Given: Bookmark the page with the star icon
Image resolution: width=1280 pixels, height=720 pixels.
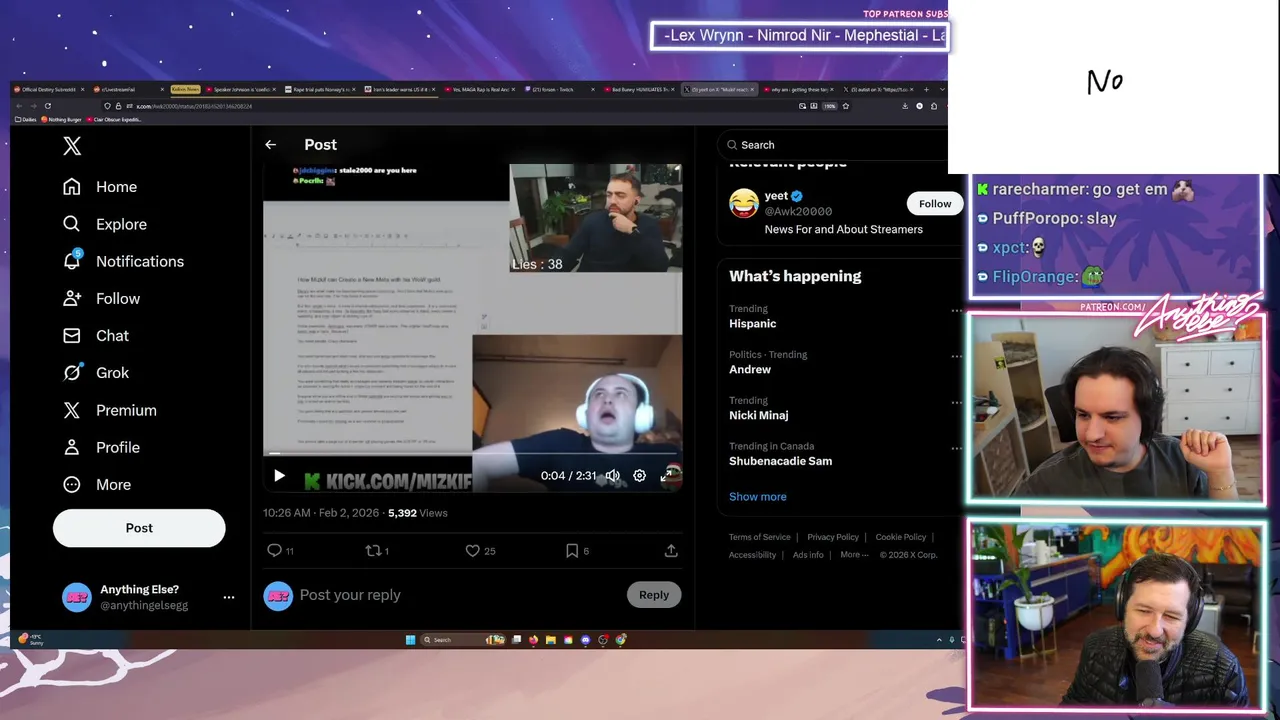Looking at the screenshot, I should (846, 106).
